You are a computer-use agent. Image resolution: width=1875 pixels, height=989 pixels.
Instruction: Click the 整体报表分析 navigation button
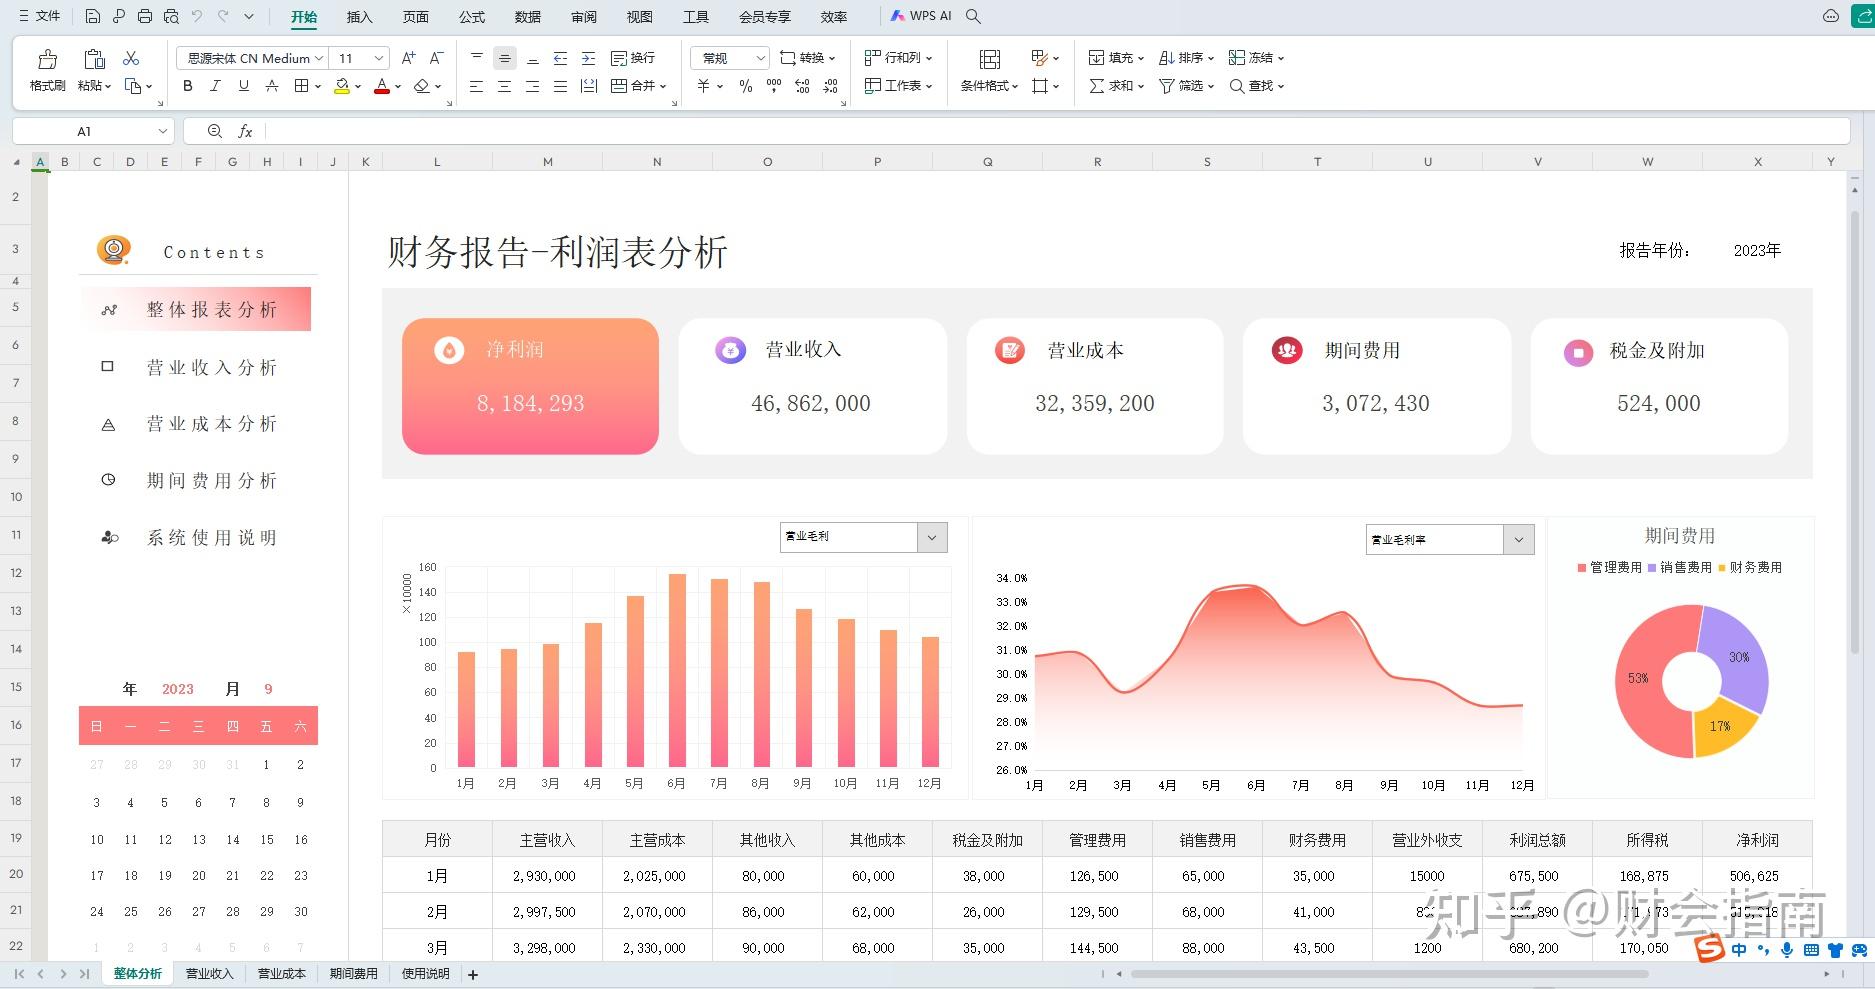pyautogui.click(x=196, y=309)
